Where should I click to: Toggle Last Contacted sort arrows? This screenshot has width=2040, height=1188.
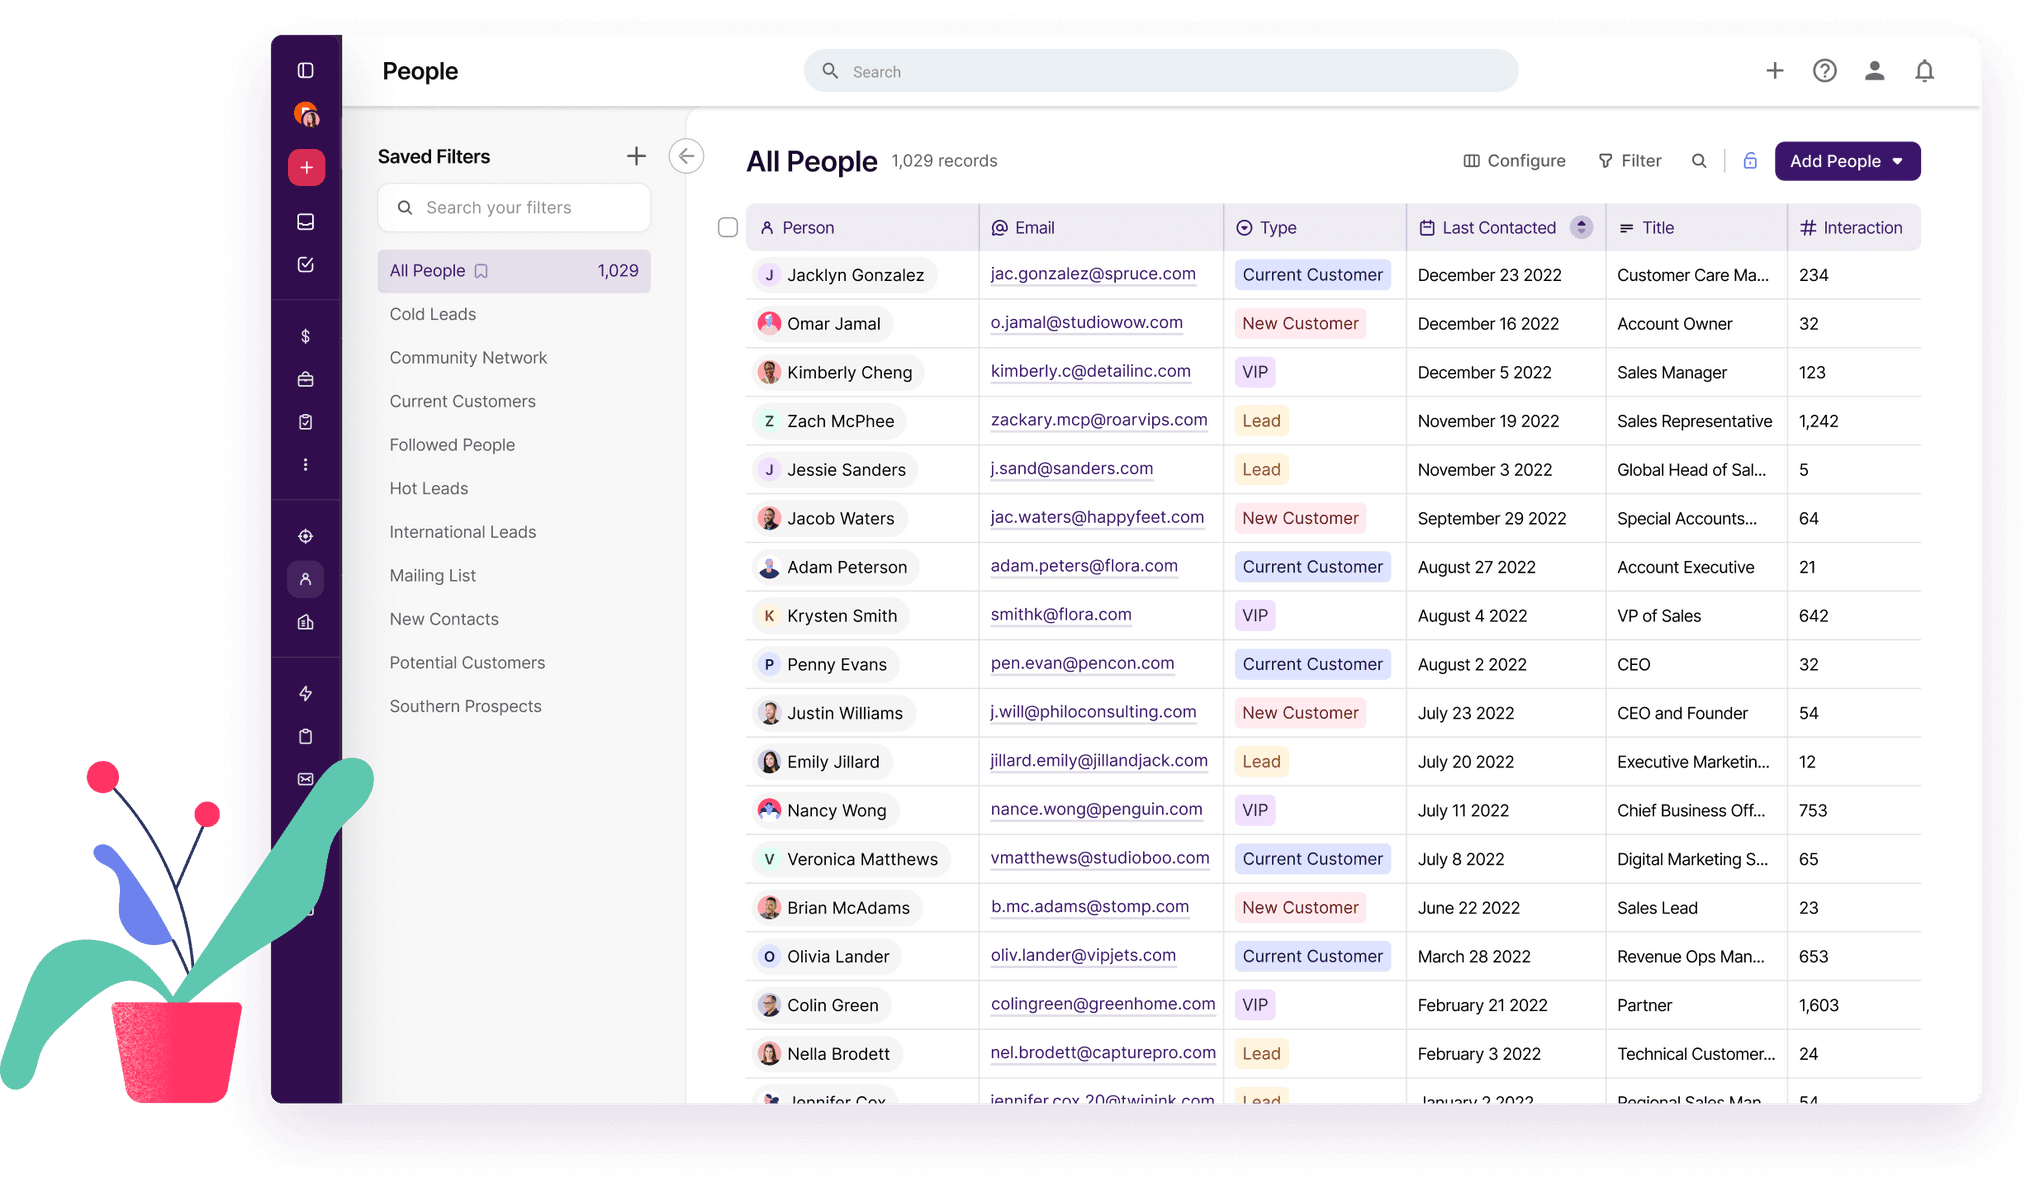[x=1581, y=227]
